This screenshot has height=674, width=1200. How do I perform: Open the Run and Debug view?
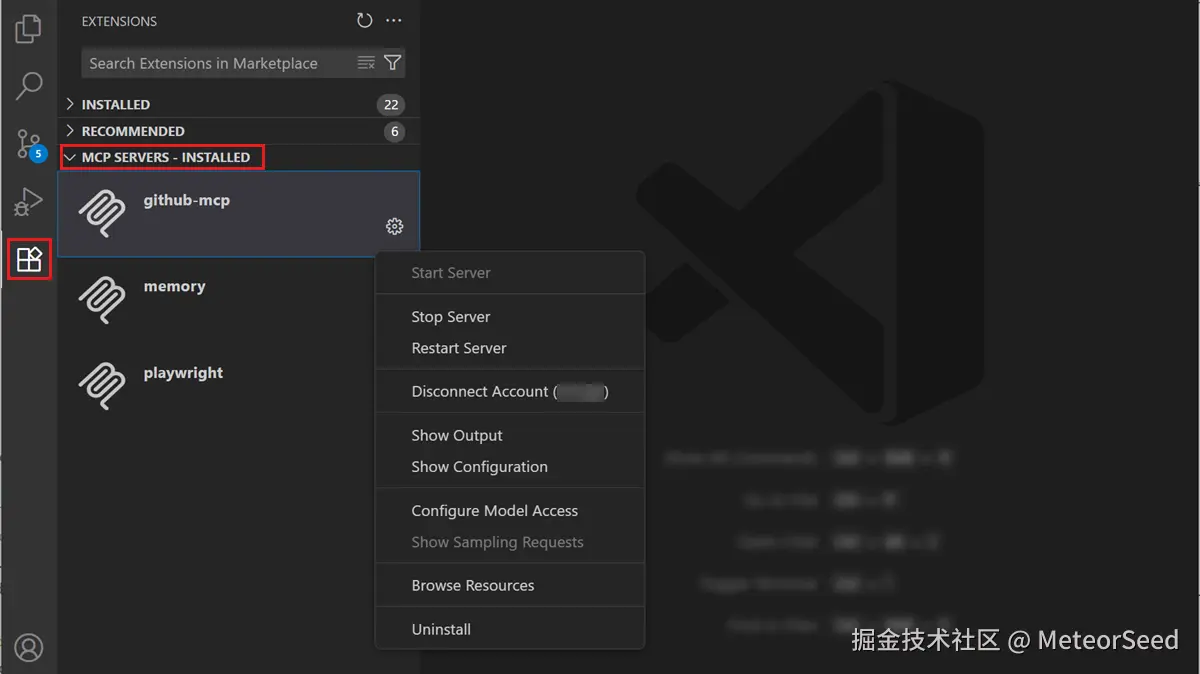29,202
